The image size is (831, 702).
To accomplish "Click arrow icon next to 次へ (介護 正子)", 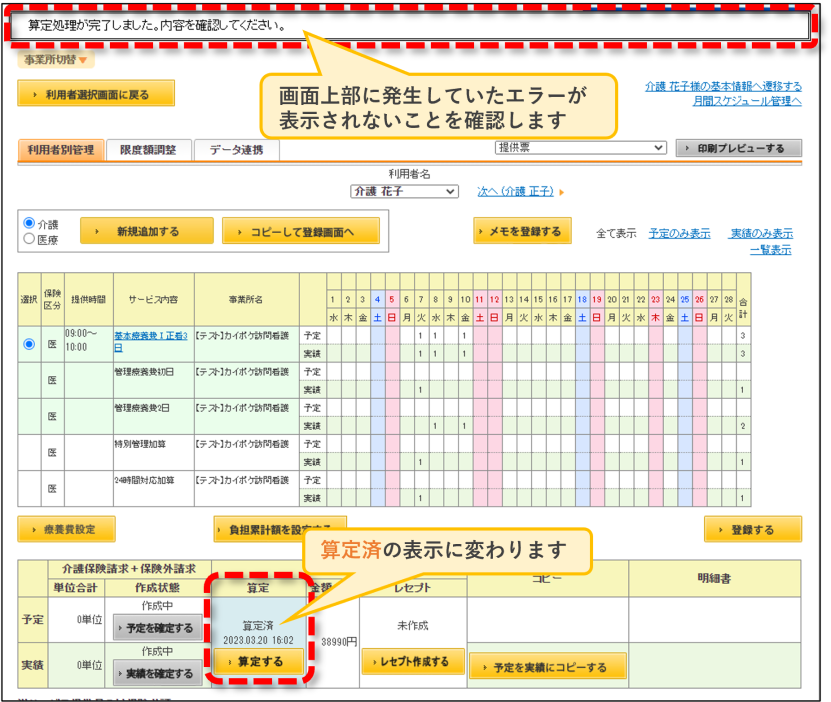I will pyautogui.click(x=562, y=192).
